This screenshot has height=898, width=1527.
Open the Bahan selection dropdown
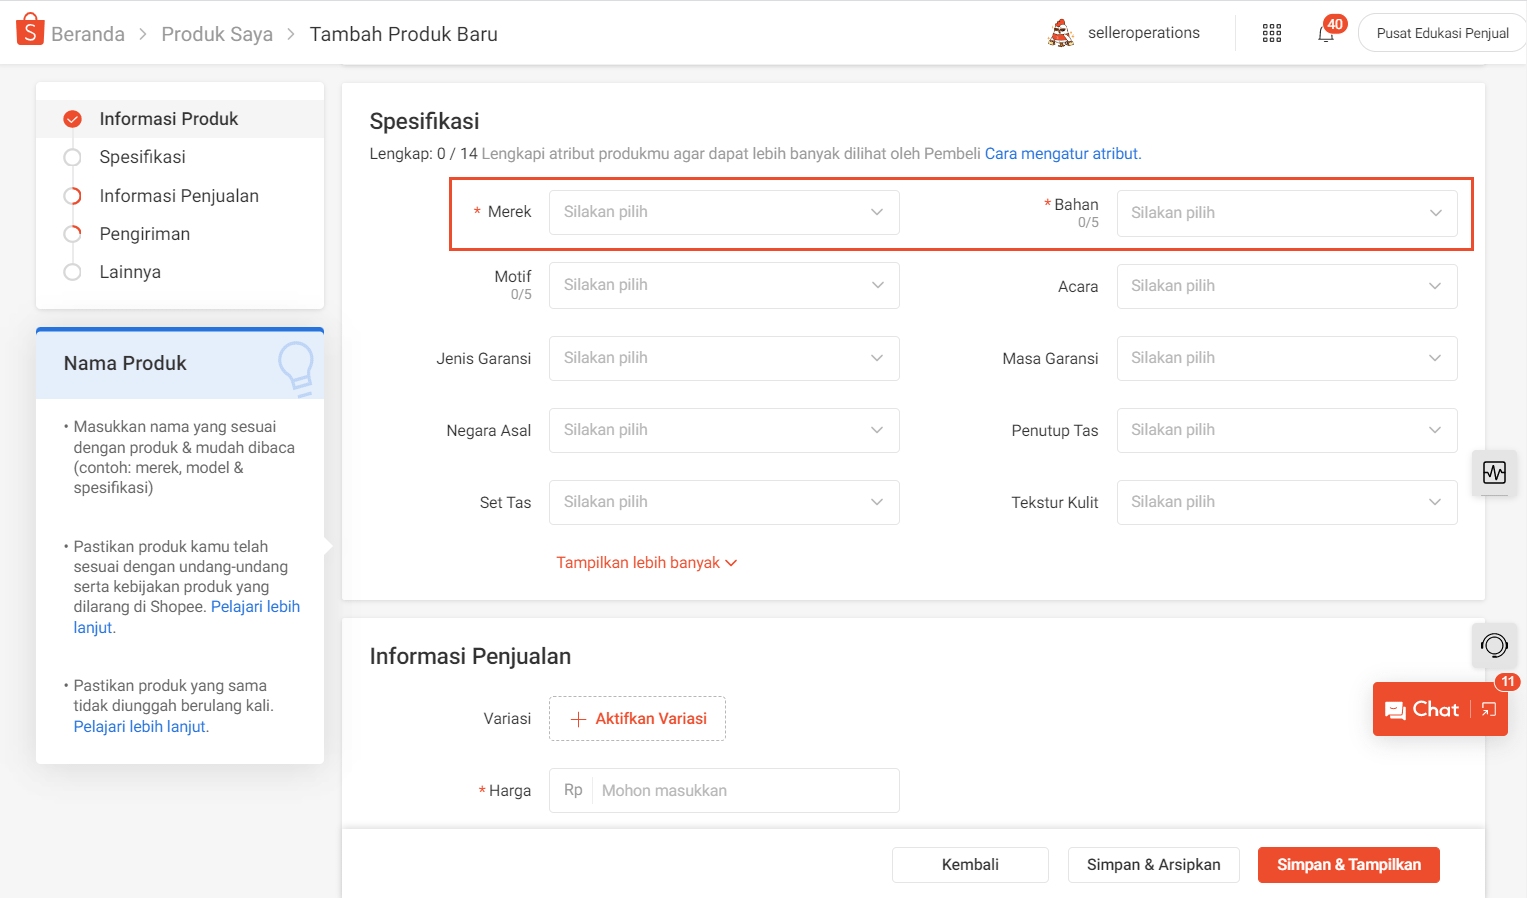coord(1286,212)
